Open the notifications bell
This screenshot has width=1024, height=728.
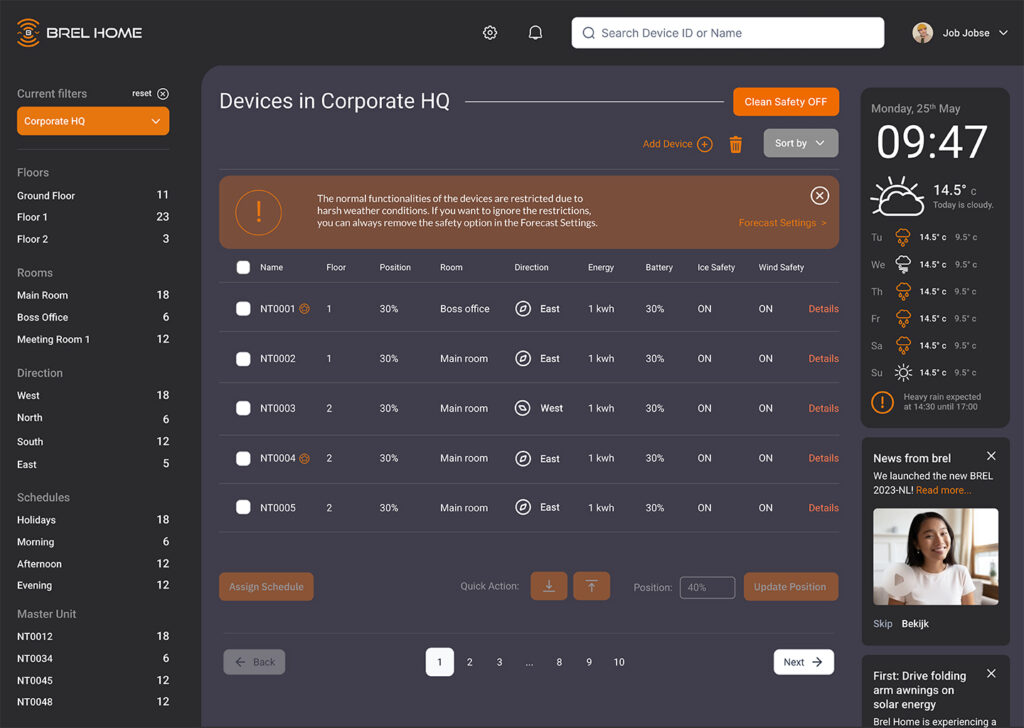pyautogui.click(x=535, y=33)
